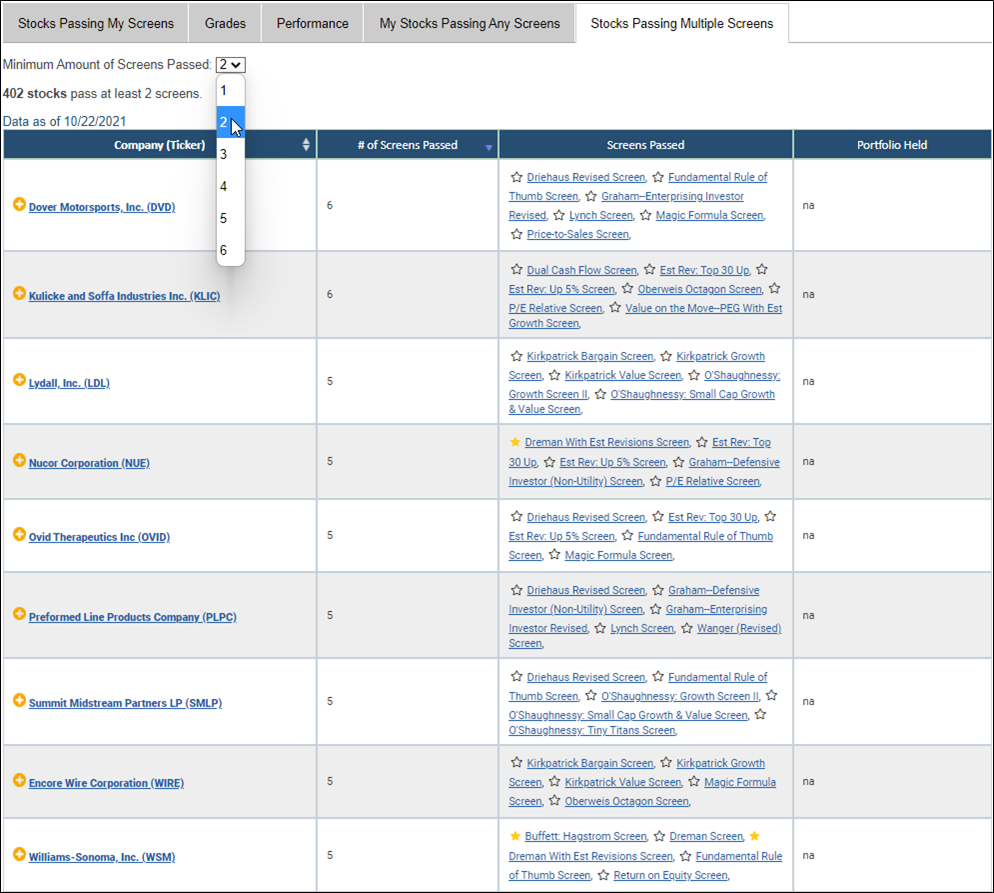Choose option 4 in screens dropdown list
994x893 pixels.
(230, 186)
